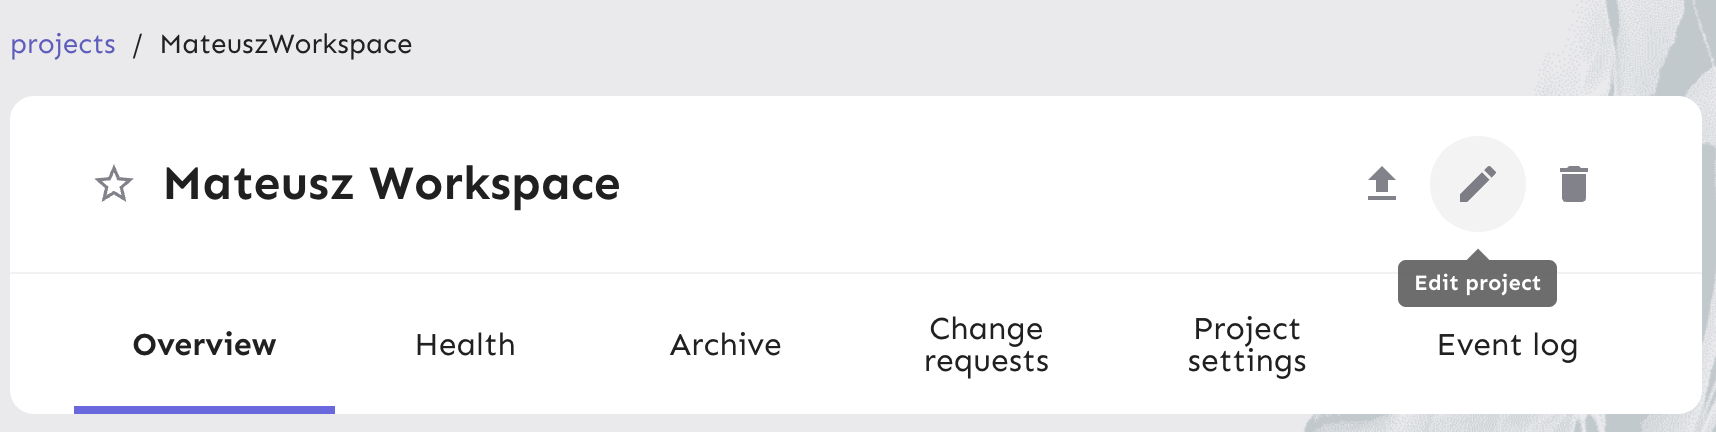Show the Change requests tab
The image size is (1716, 432).
coord(986,345)
